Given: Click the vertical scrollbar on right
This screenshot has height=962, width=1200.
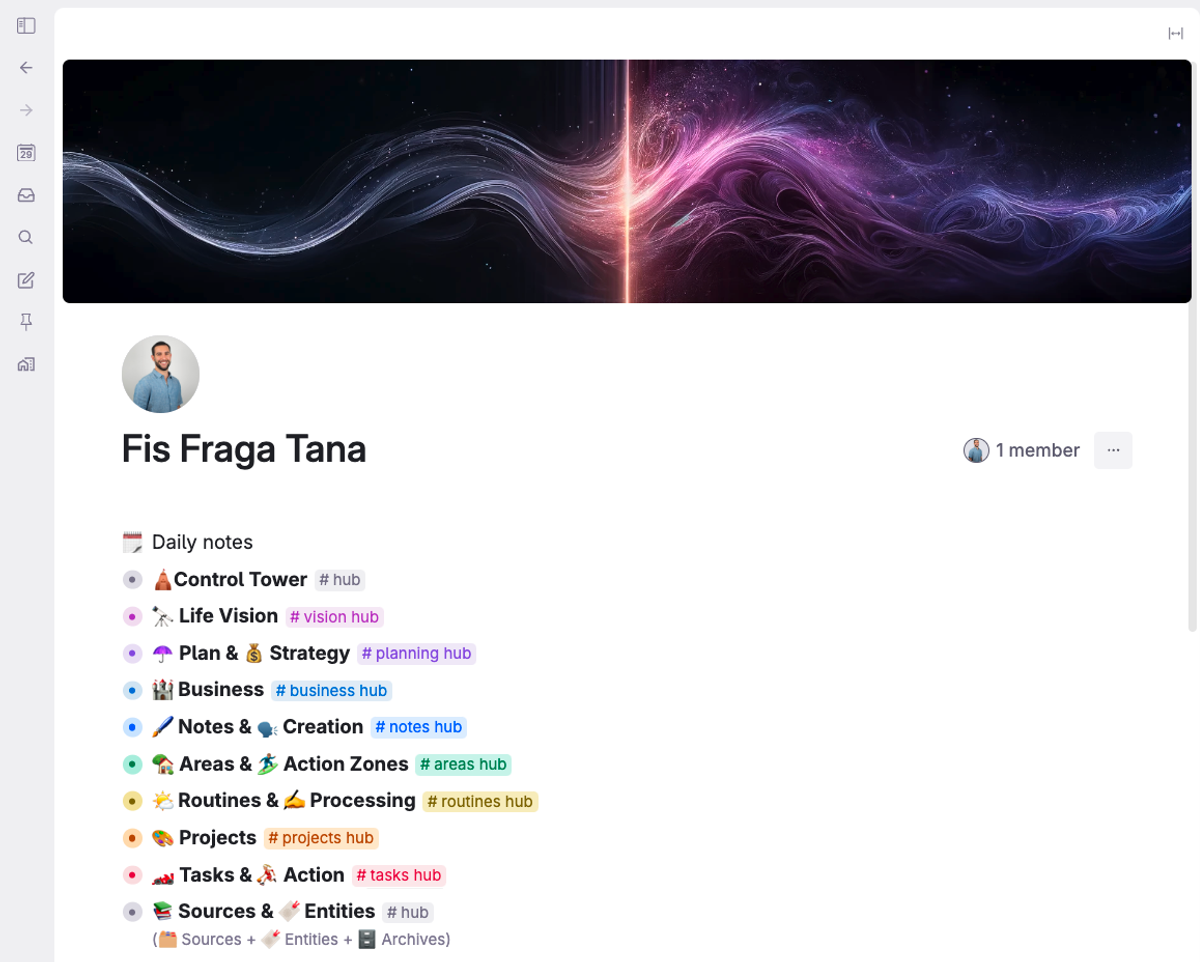Looking at the screenshot, I should point(1192,465).
